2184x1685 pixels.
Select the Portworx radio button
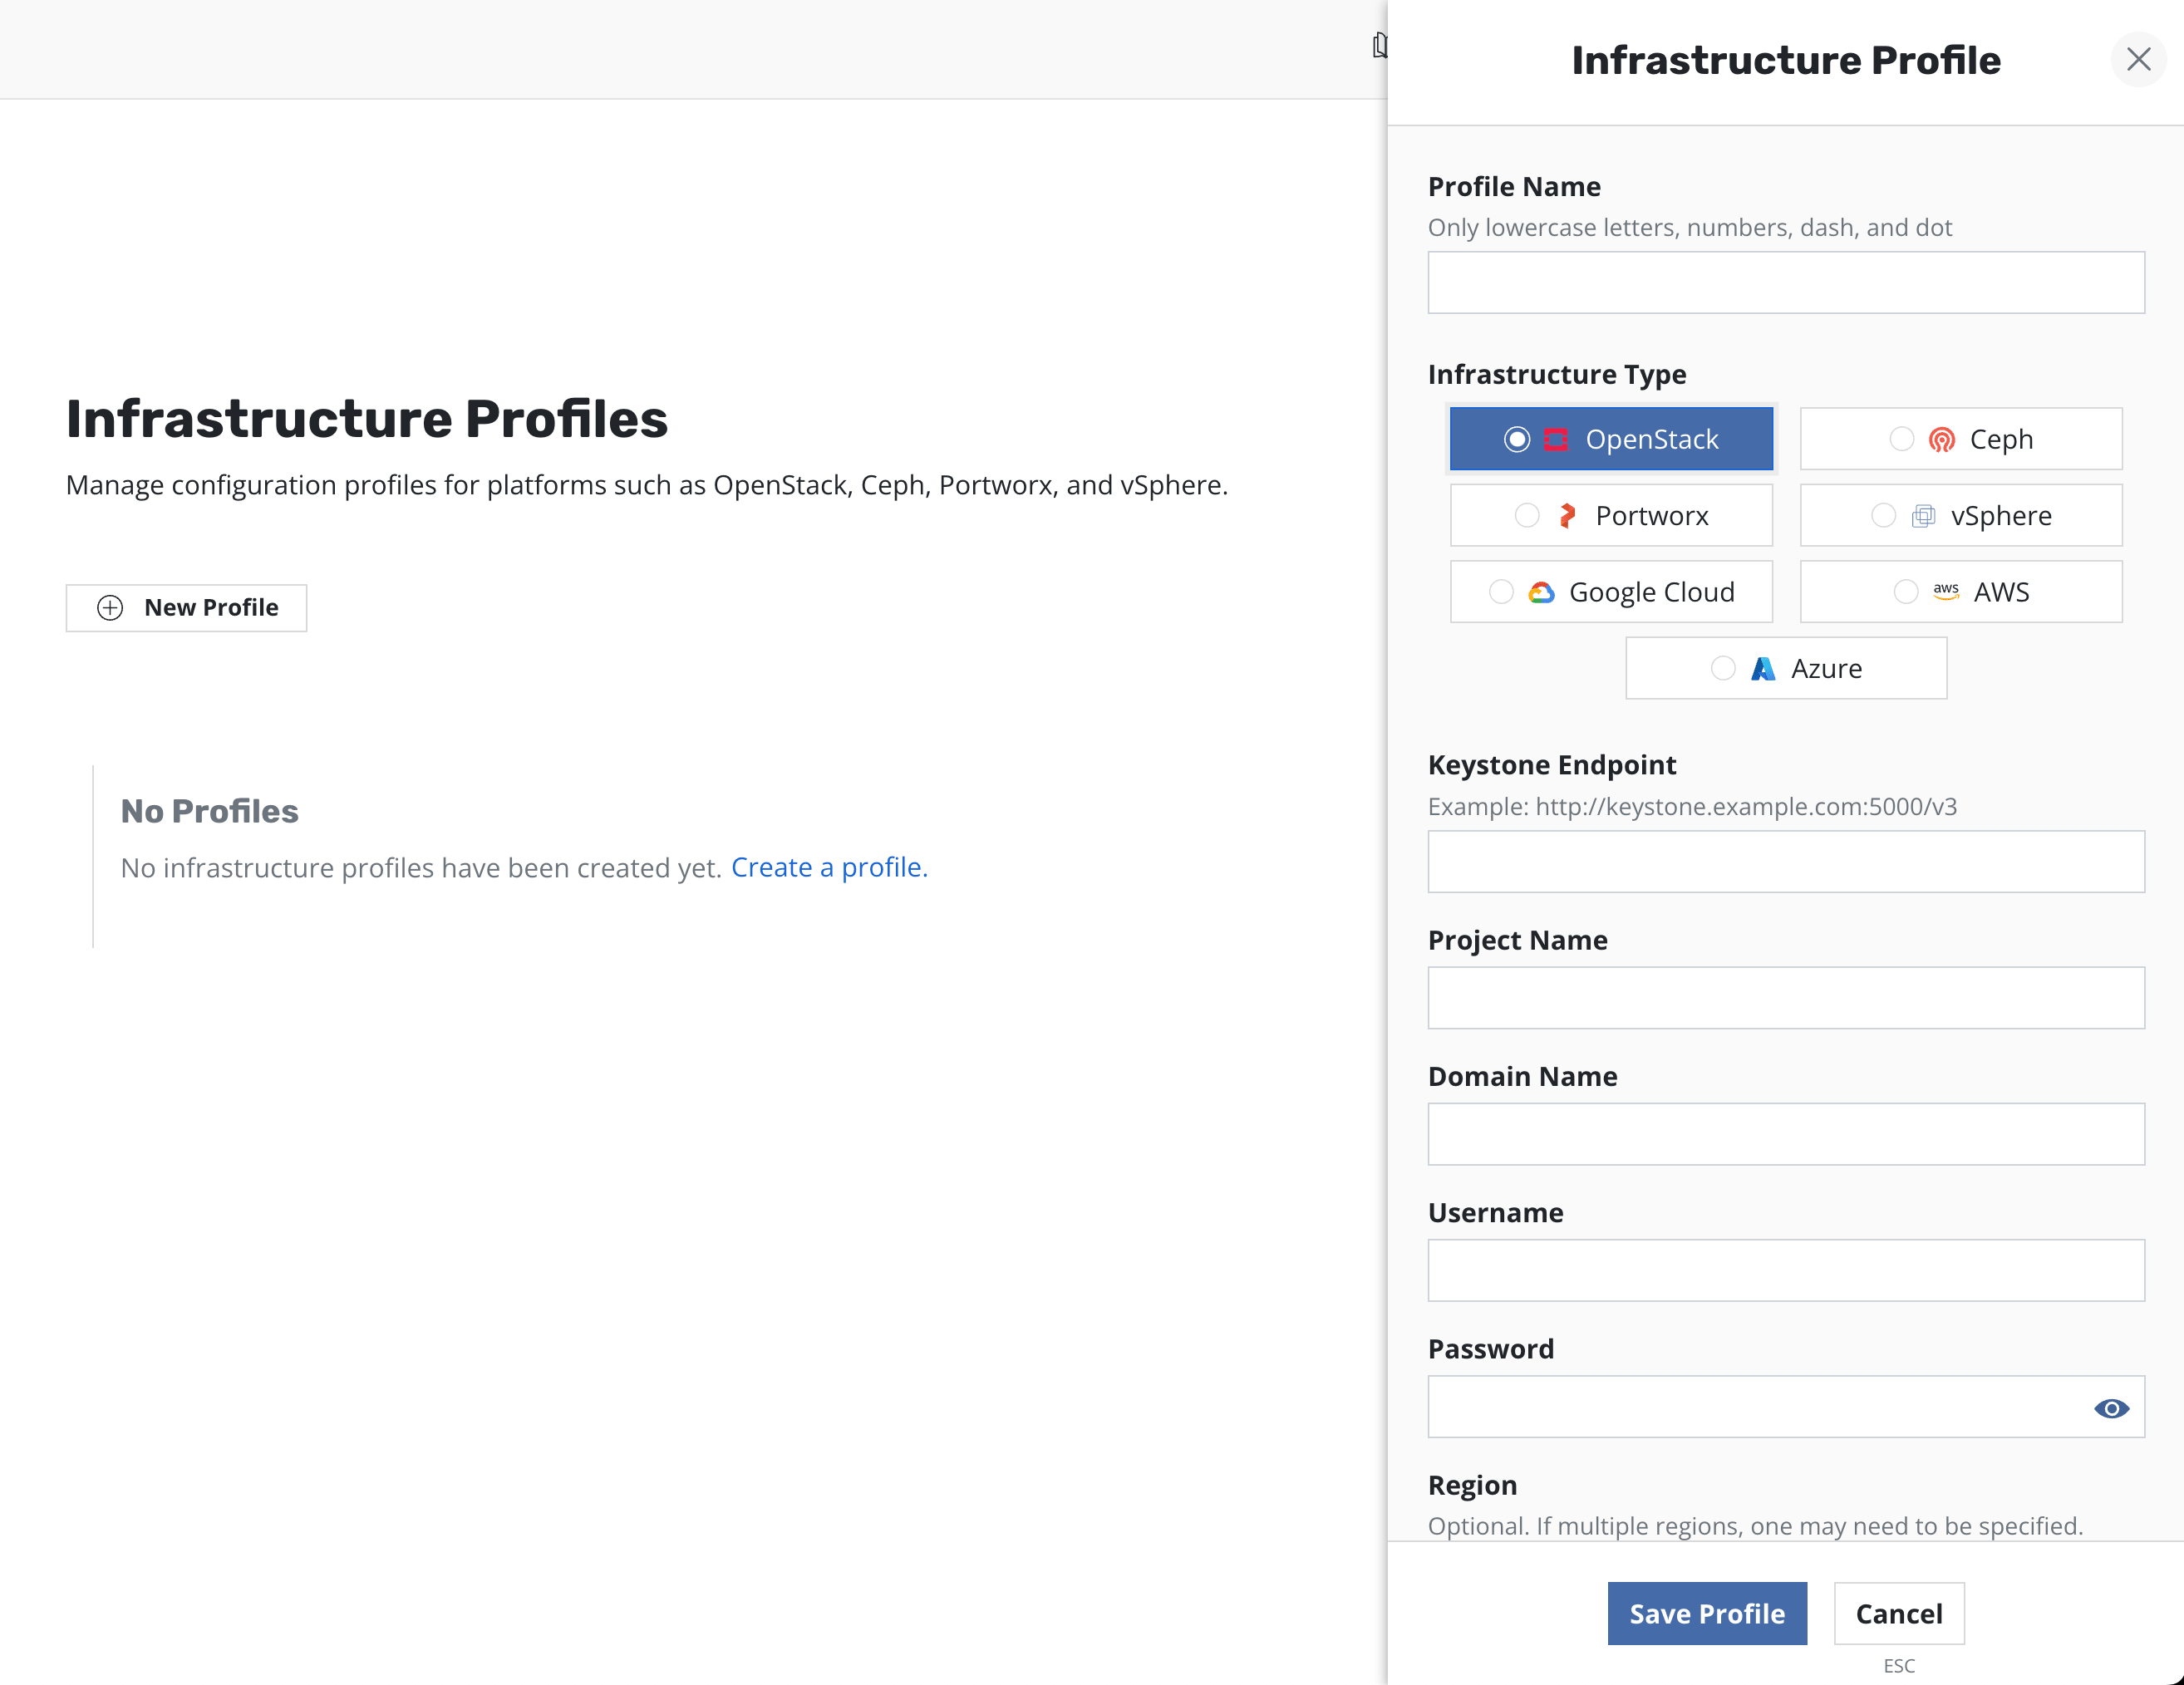(x=1526, y=516)
